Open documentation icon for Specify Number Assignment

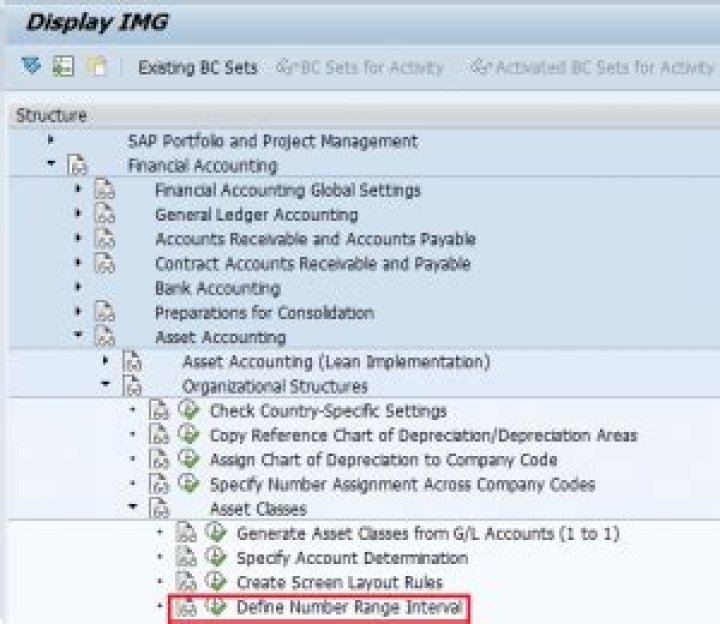point(159,484)
